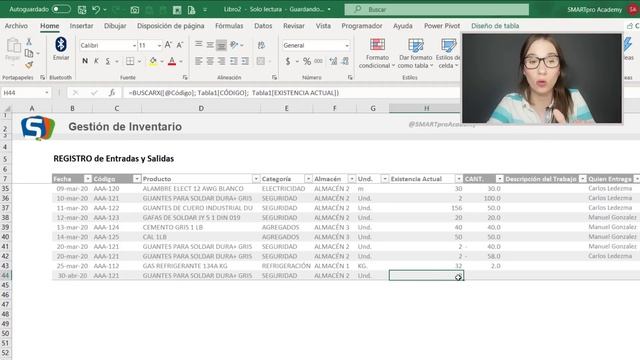Click the Decrease Indent icon
This screenshot has height=360, width=640.
(233, 61)
